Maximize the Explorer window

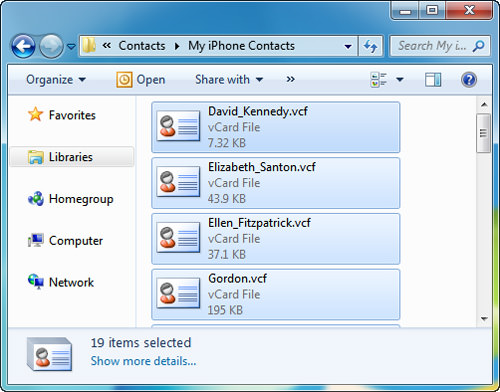point(432,10)
